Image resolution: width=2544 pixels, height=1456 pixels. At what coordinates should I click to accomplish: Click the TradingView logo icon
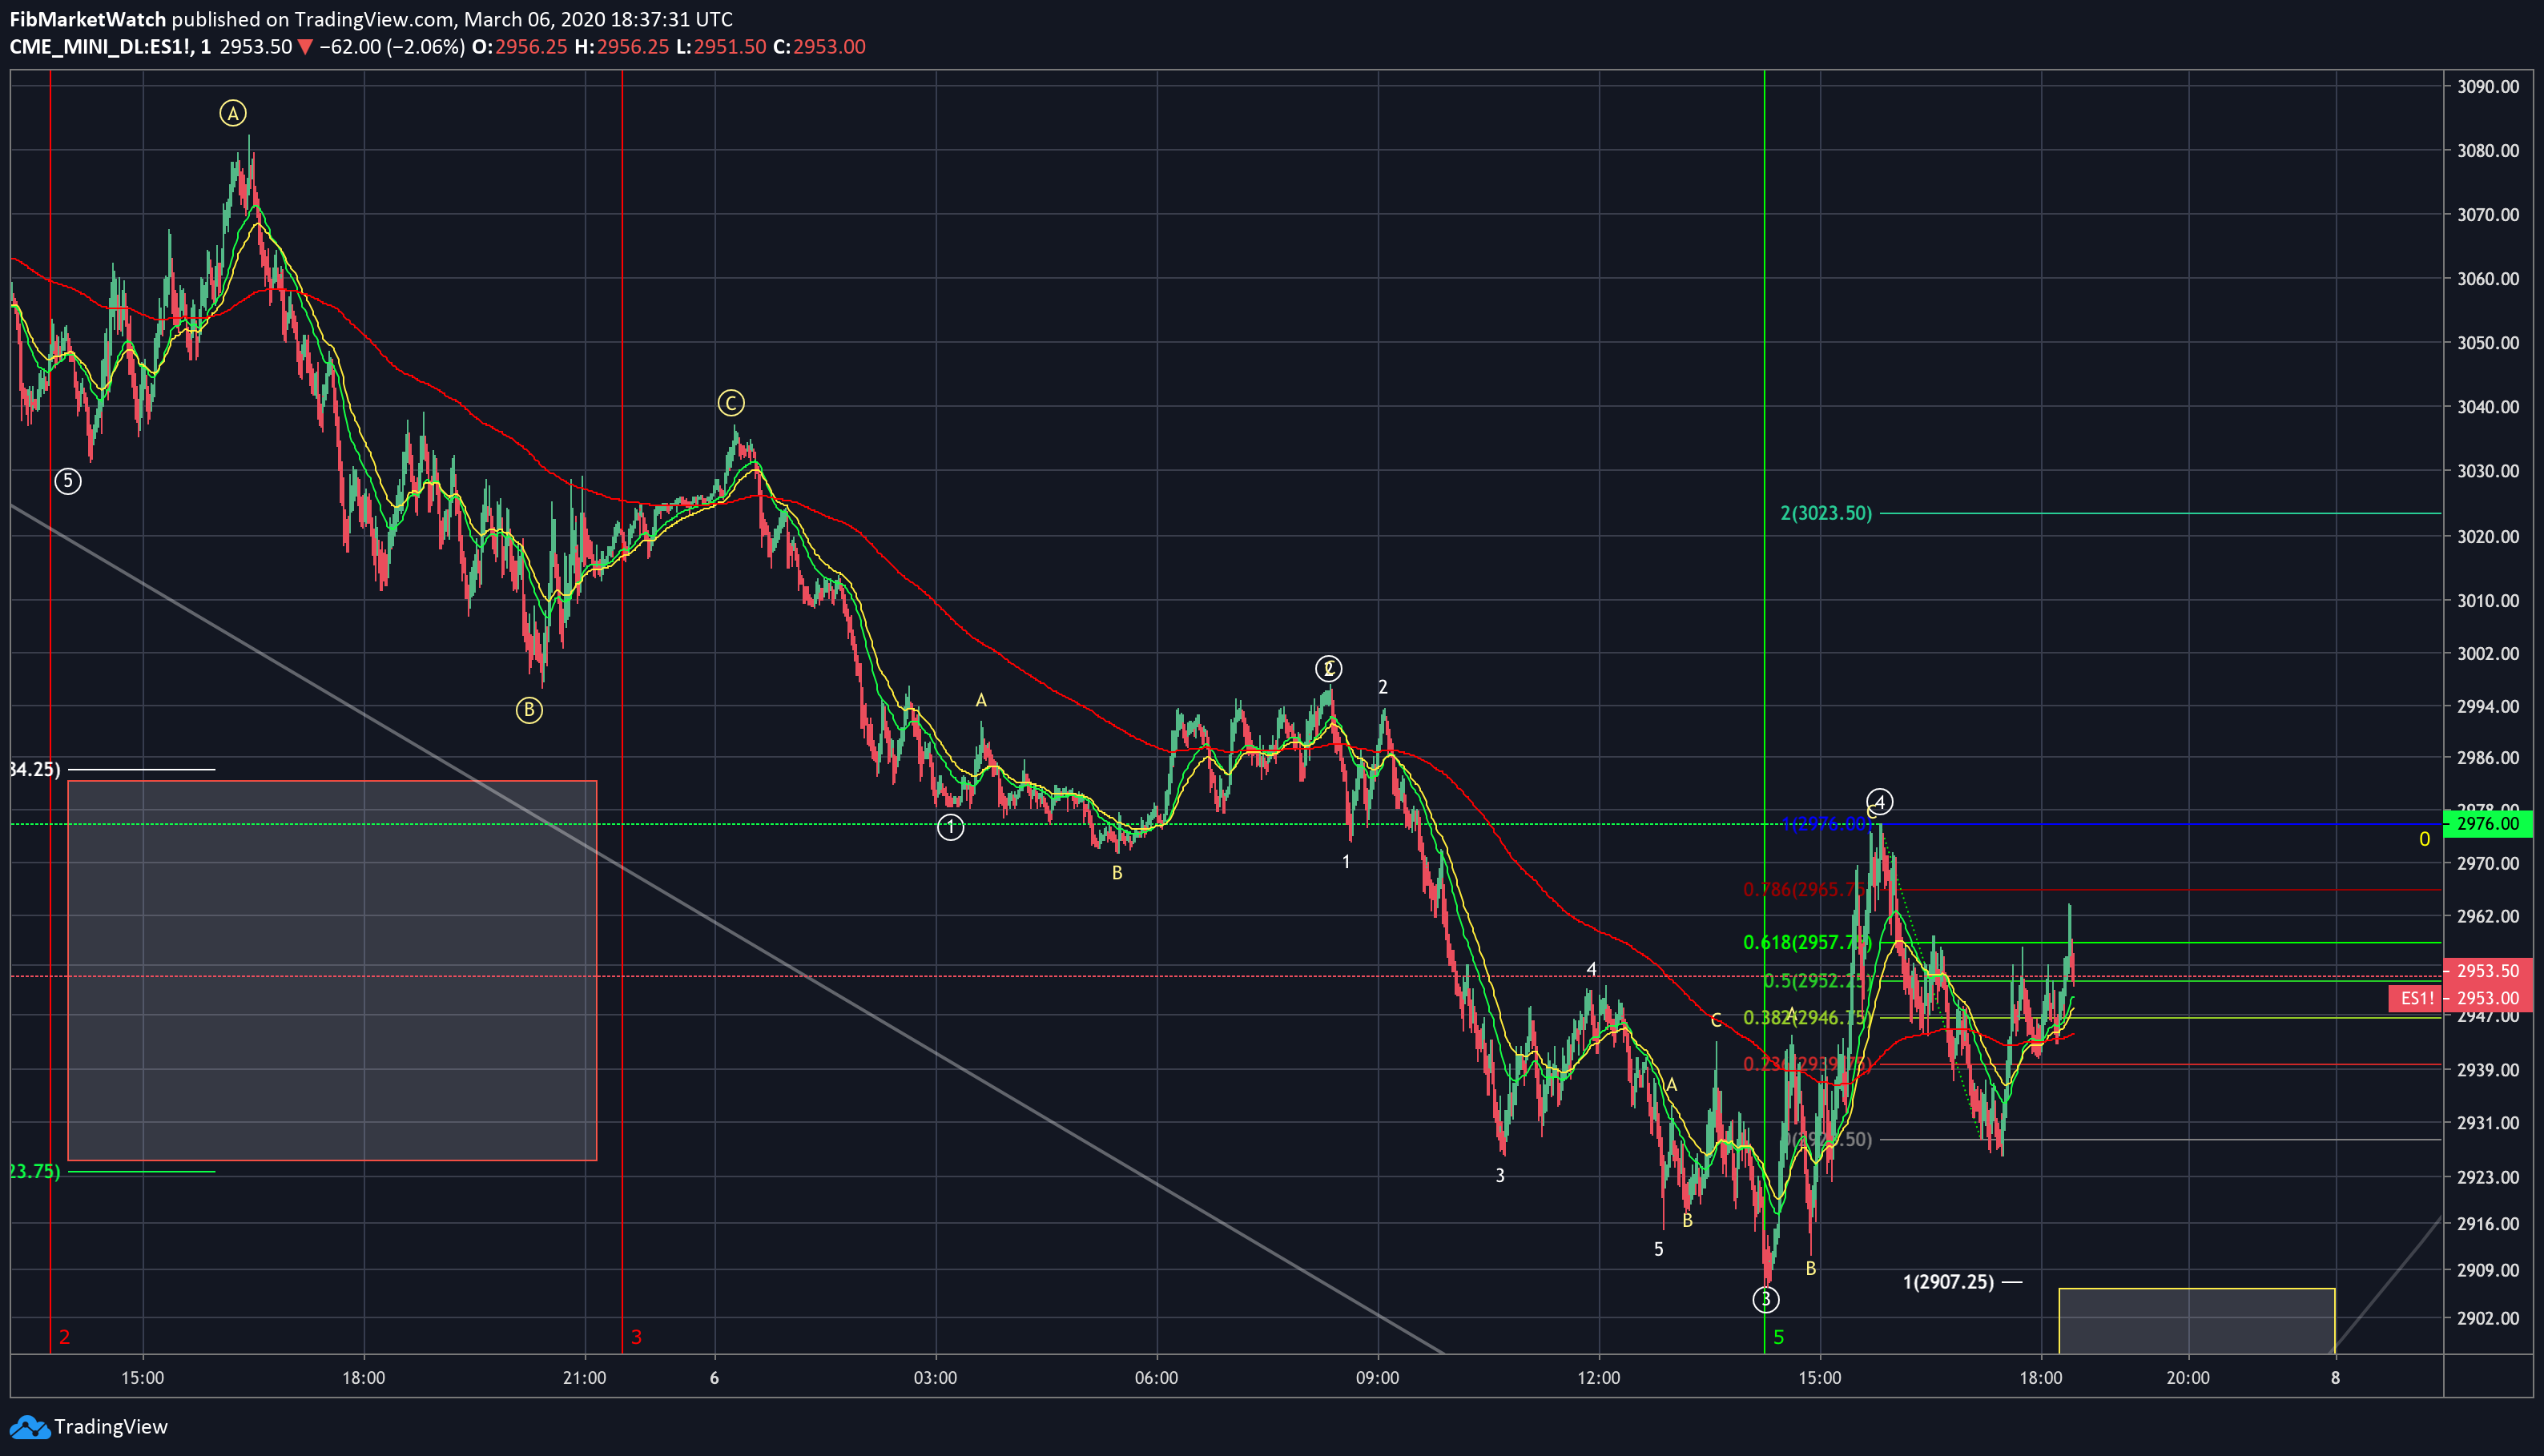pos(29,1427)
